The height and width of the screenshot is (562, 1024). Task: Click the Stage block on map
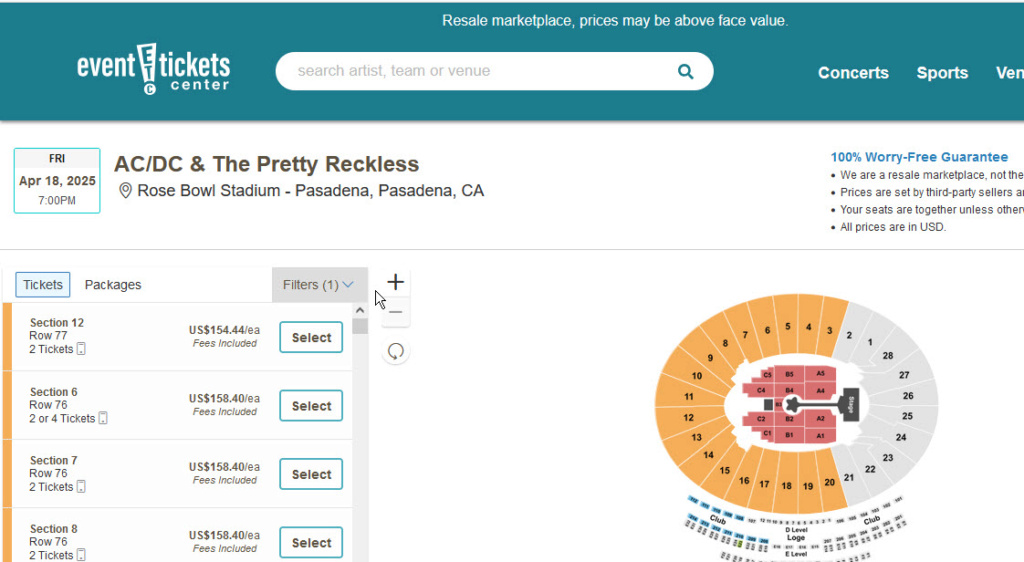point(851,404)
